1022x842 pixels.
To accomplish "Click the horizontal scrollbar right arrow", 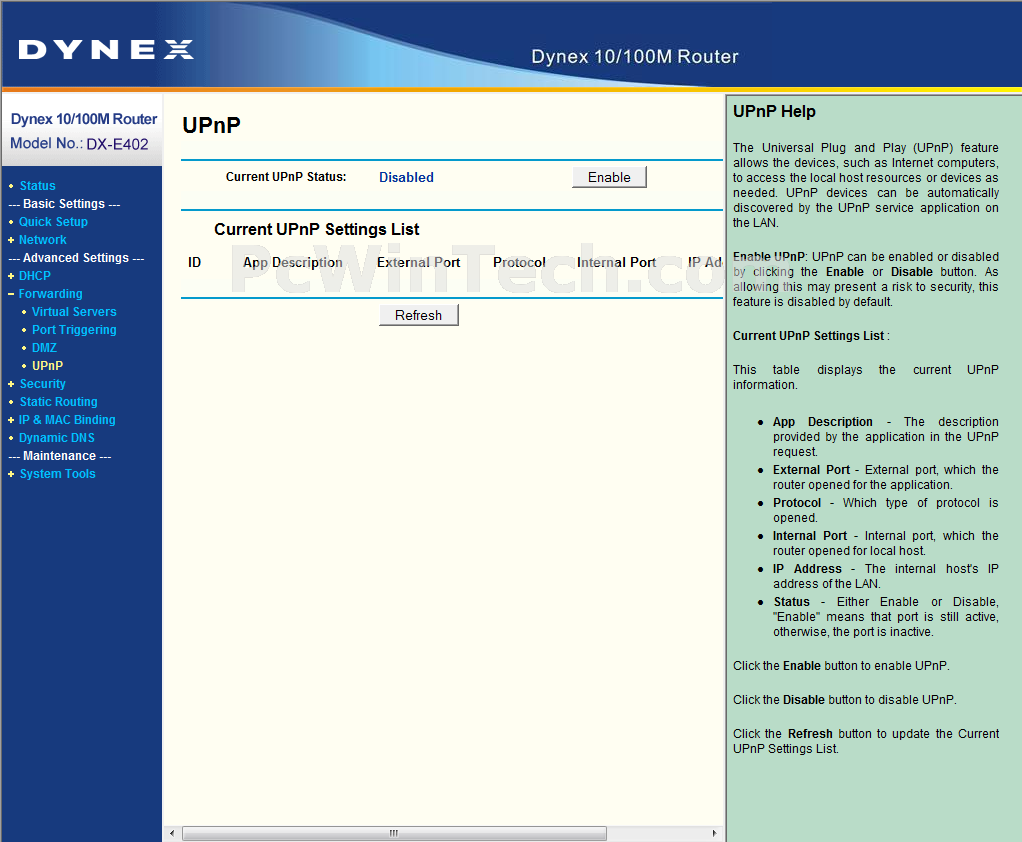I will pos(714,833).
